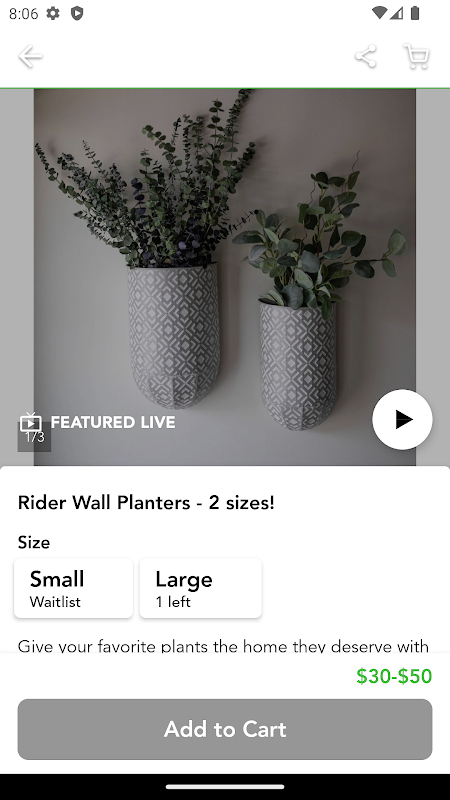Play the featured live video
This screenshot has width=450, height=800.
402,419
